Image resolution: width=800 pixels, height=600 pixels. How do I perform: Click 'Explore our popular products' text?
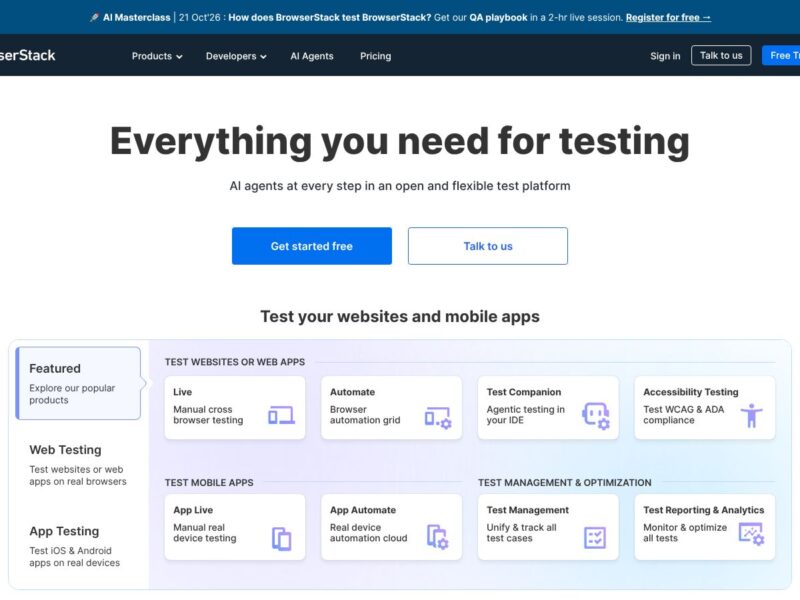tap(72, 394)
